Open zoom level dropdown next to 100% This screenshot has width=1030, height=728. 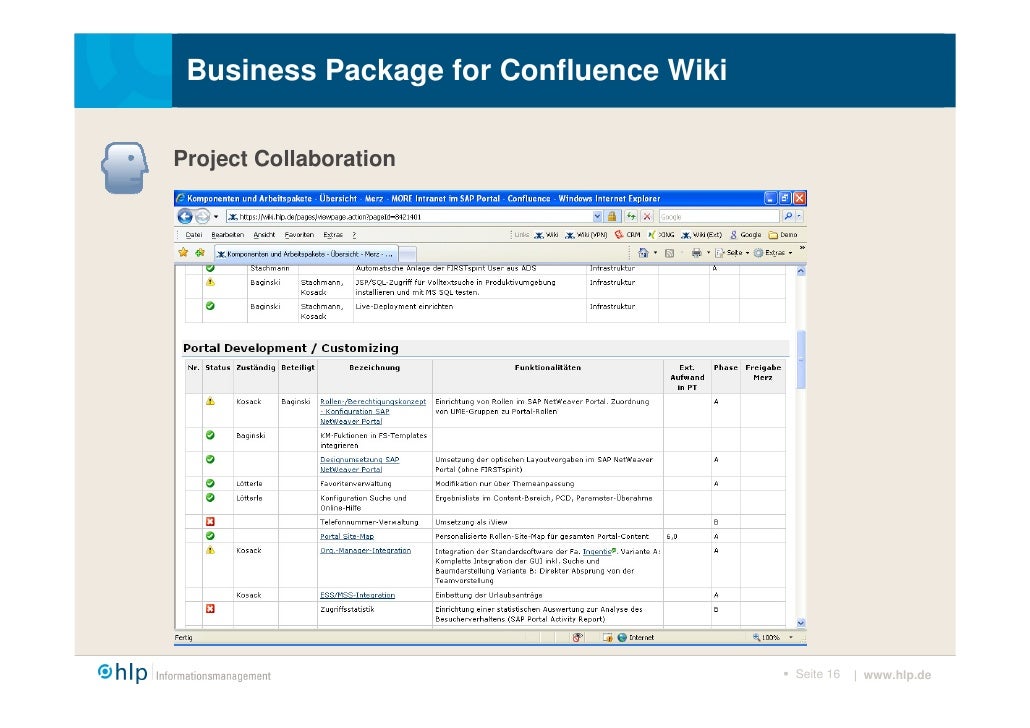point(791,637)
